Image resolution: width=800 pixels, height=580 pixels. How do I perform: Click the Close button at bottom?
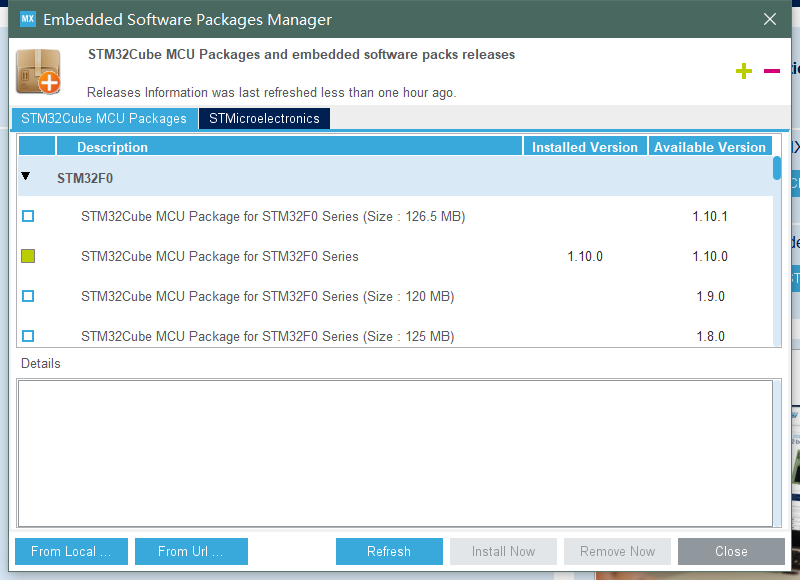click(x=731, y=551)
